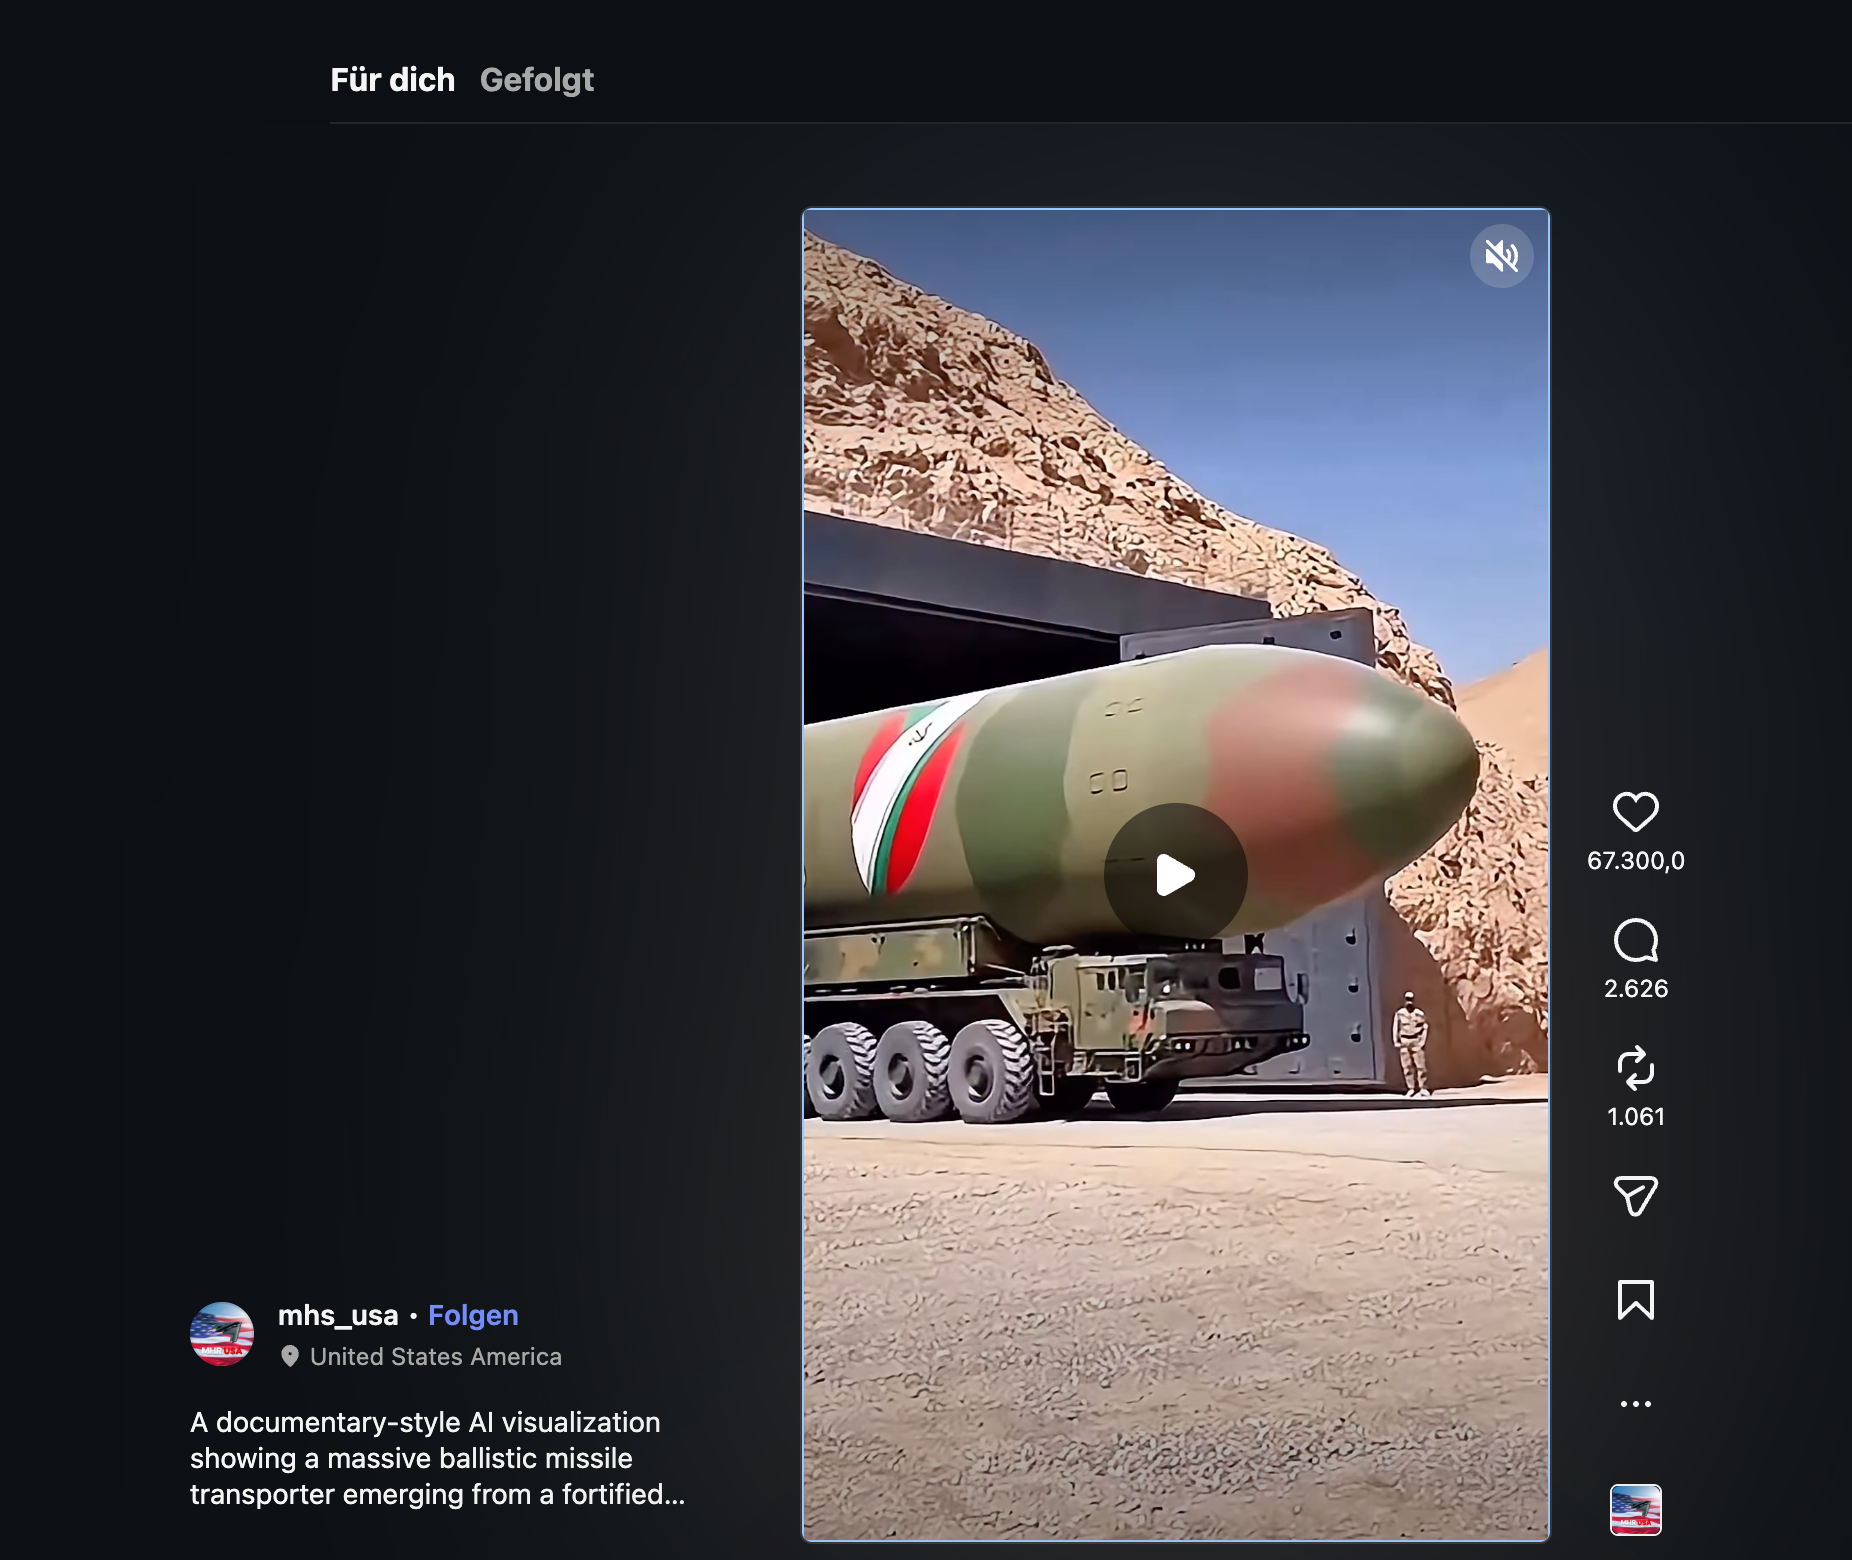Visit the mhs_usa username link
The image size is (1852, 1560).
pos(338,1316)
